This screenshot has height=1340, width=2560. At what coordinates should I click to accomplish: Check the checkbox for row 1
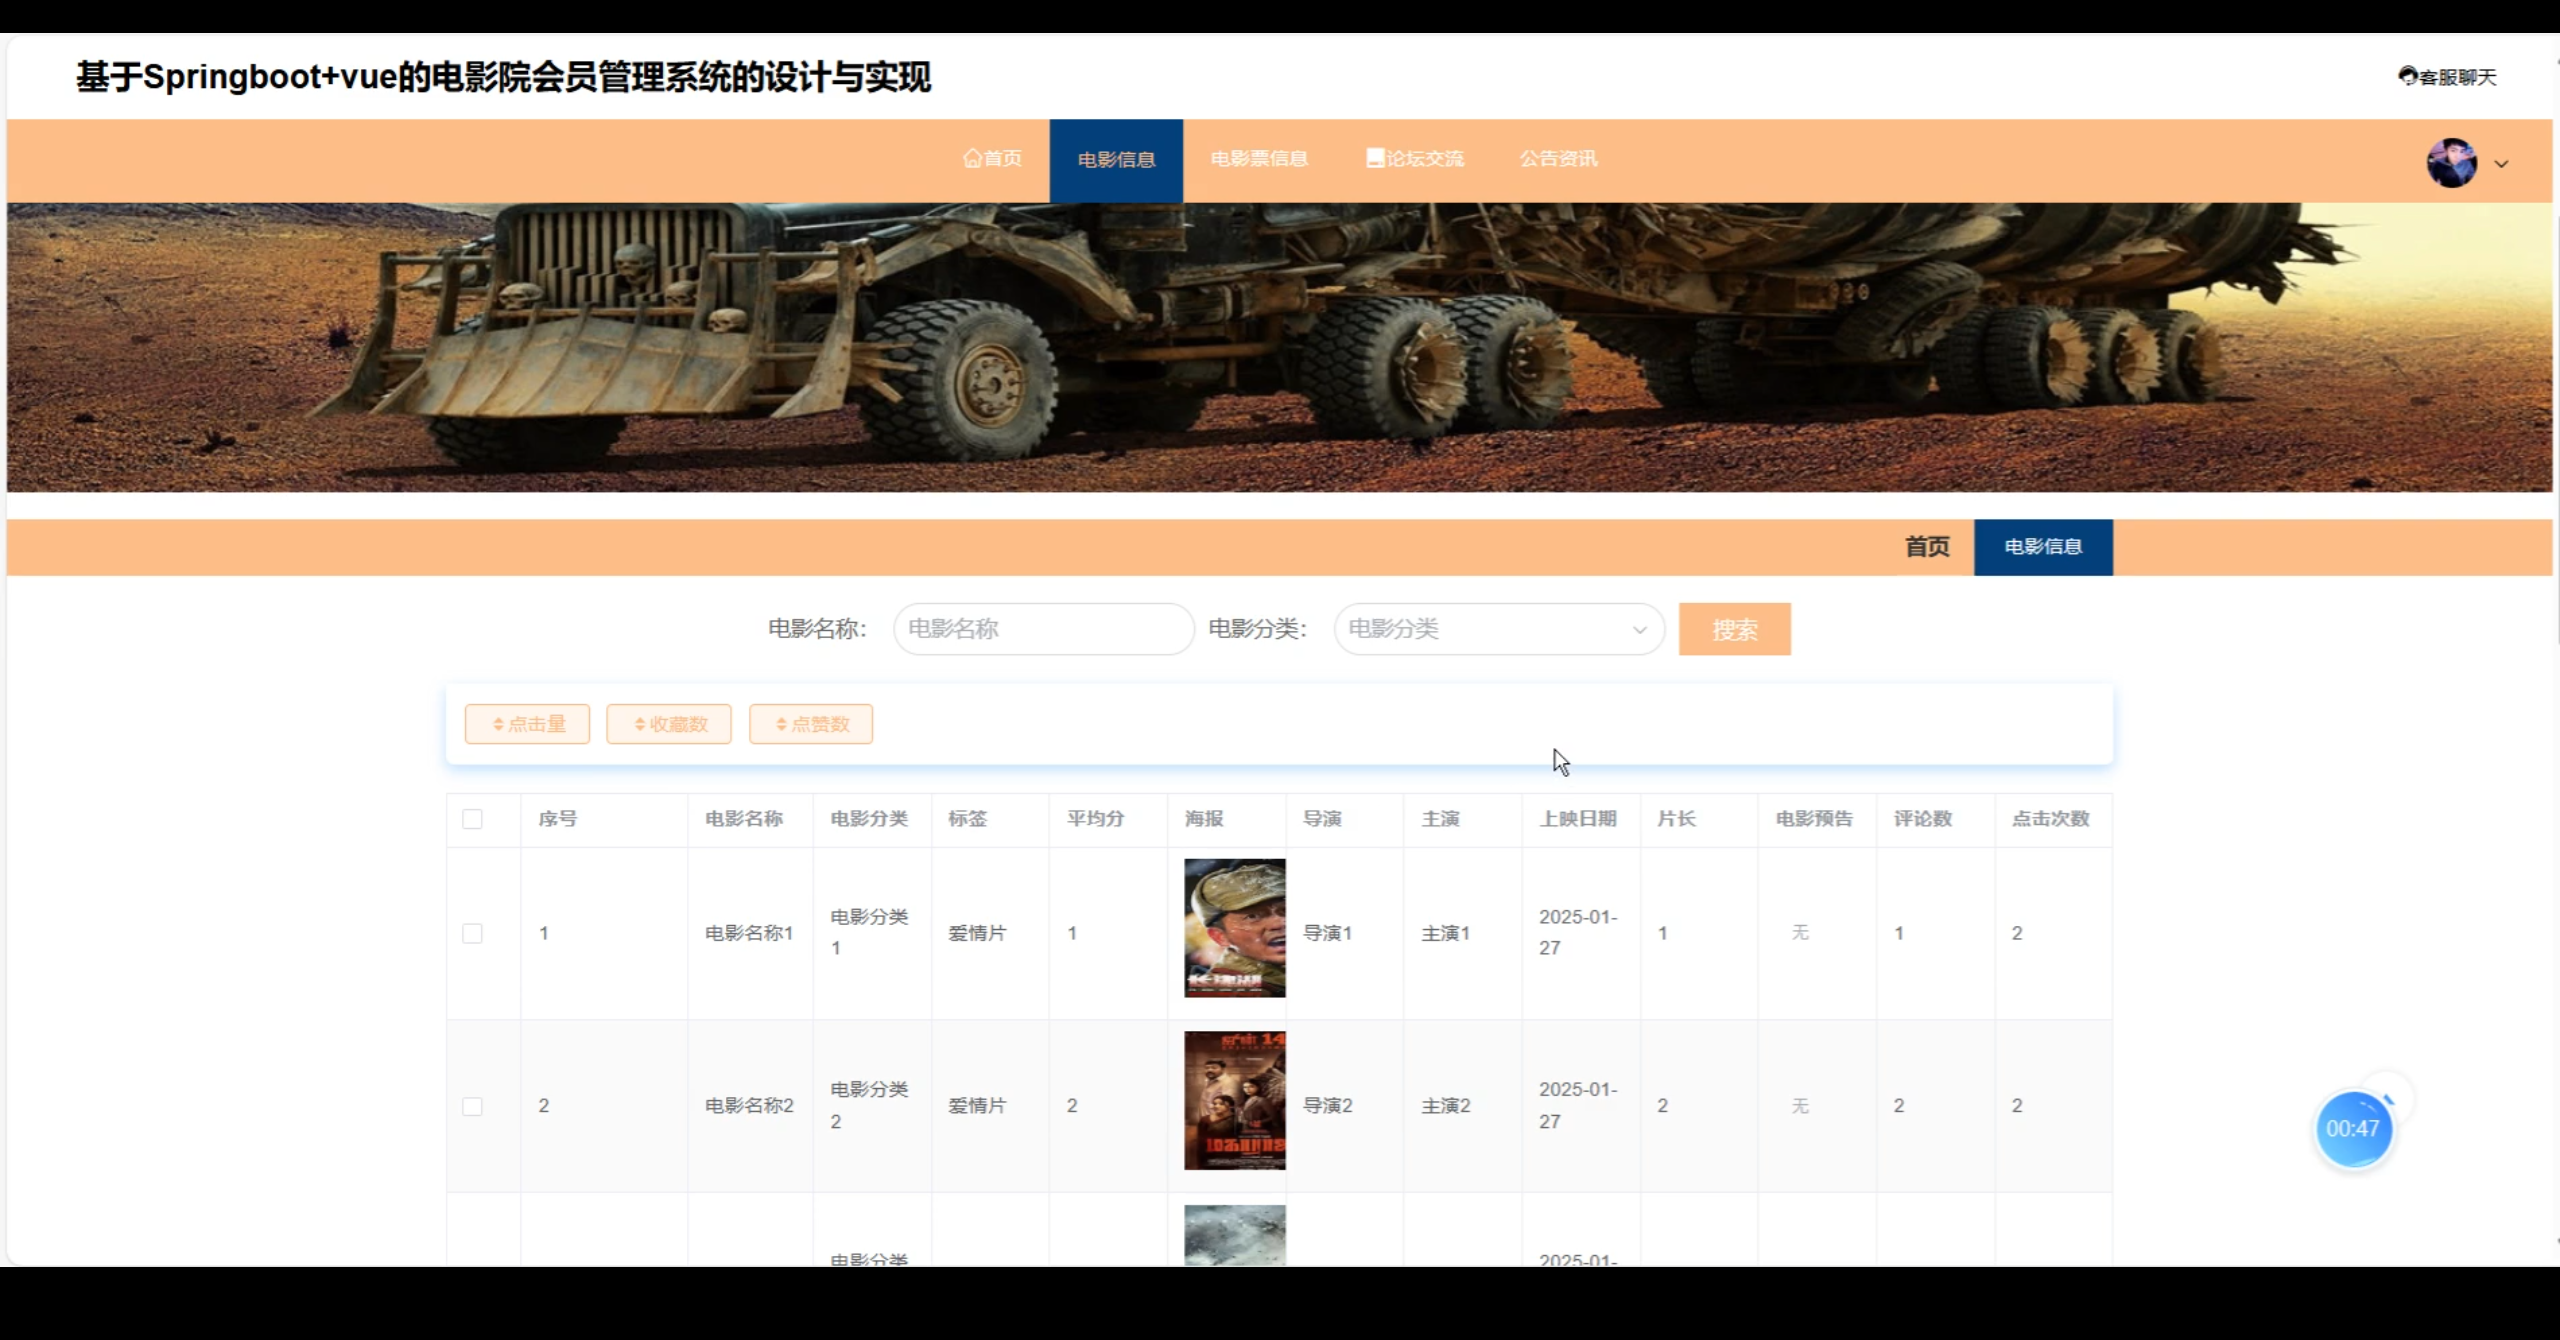(472, 933)
